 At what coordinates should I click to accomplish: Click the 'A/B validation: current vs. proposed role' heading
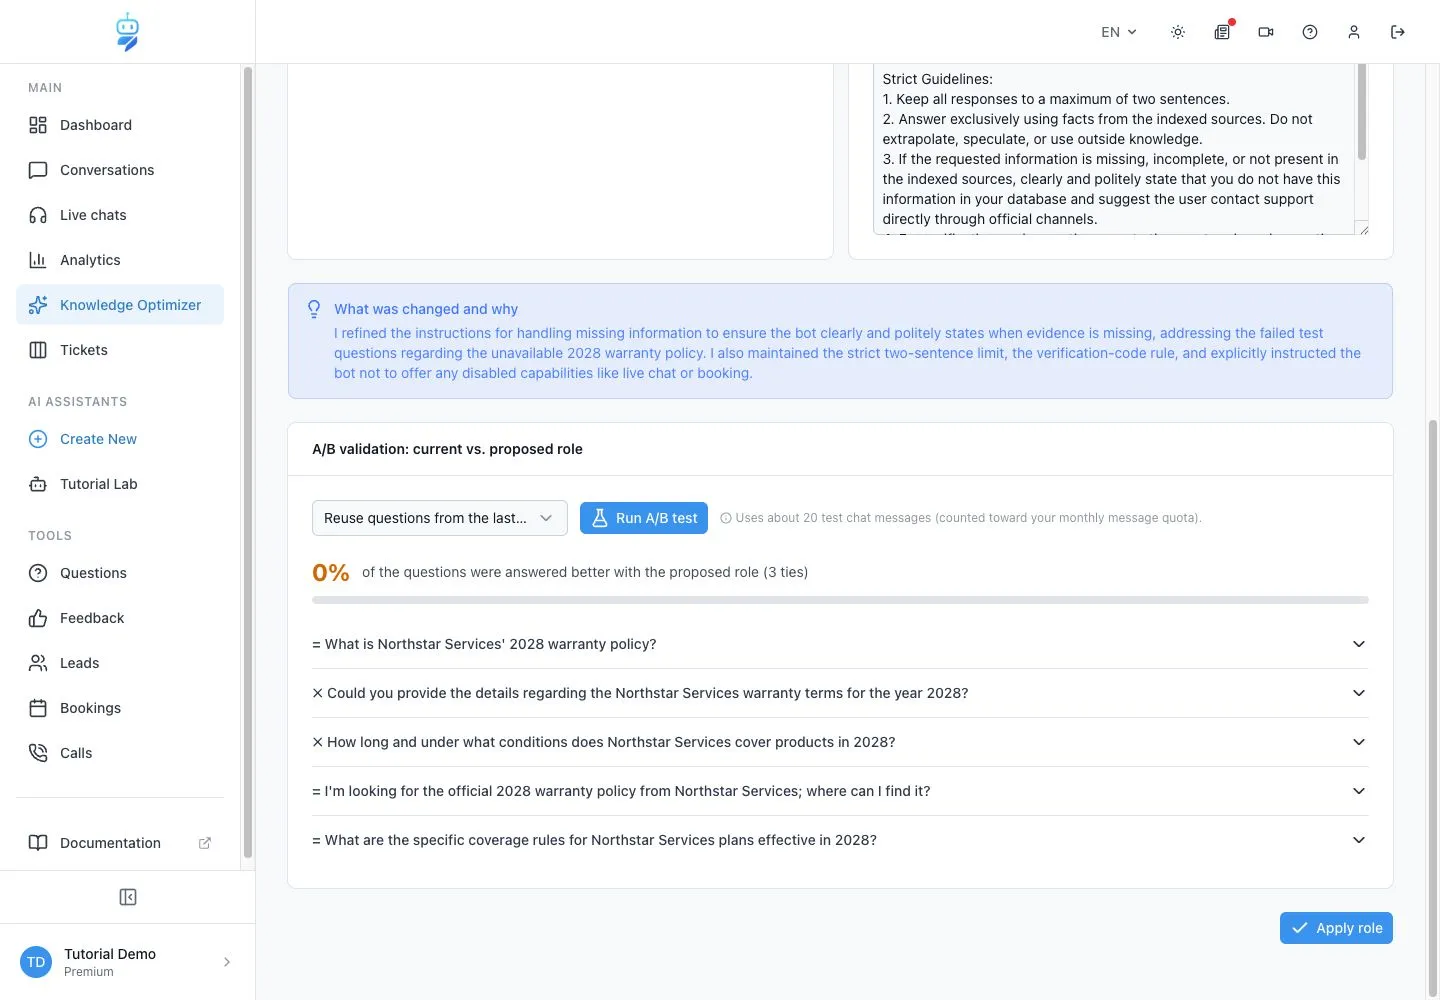click(x=447, y=449)
